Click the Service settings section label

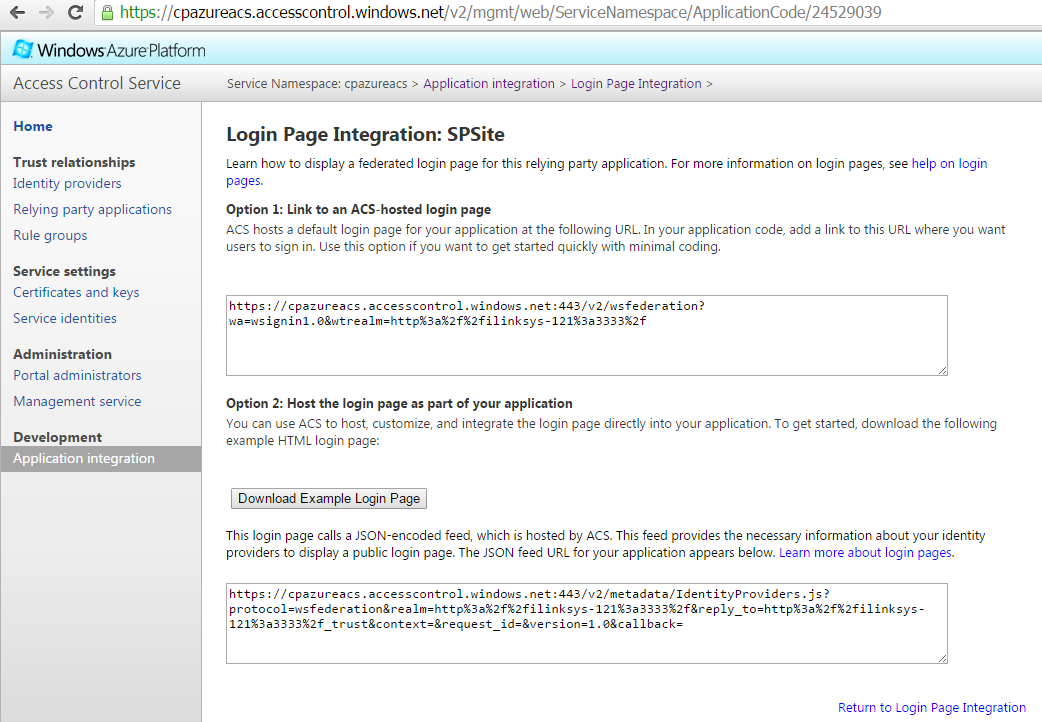pos(64,271)
